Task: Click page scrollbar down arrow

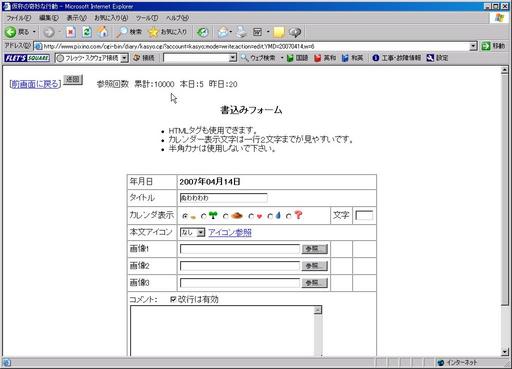Action: tap(504, 351)
